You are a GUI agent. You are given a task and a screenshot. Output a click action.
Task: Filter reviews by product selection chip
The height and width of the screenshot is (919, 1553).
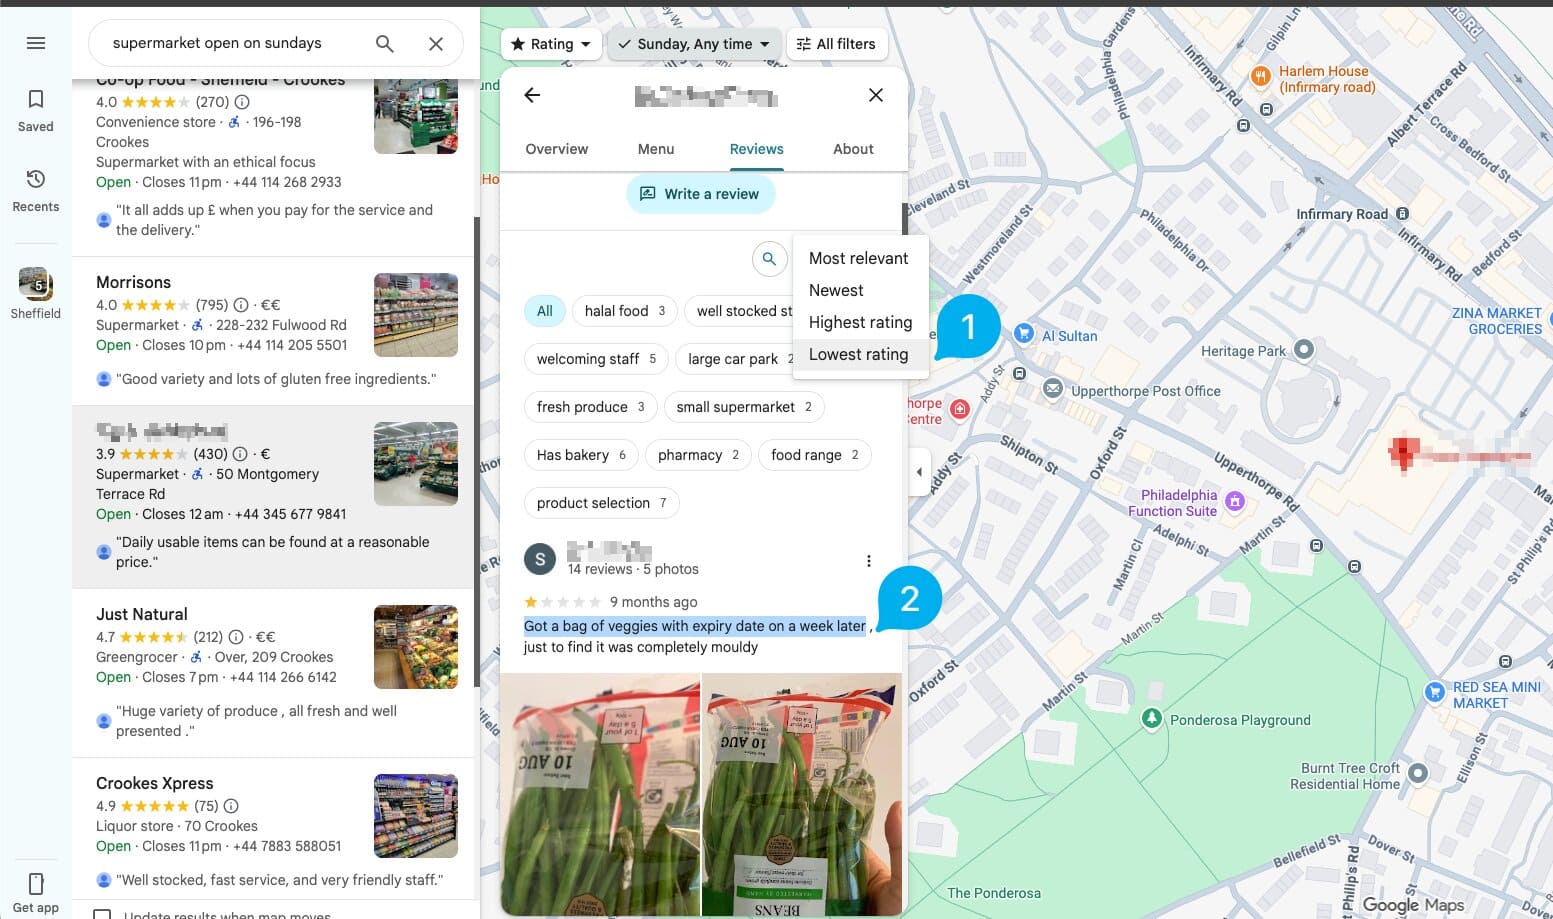click(601, 503)
